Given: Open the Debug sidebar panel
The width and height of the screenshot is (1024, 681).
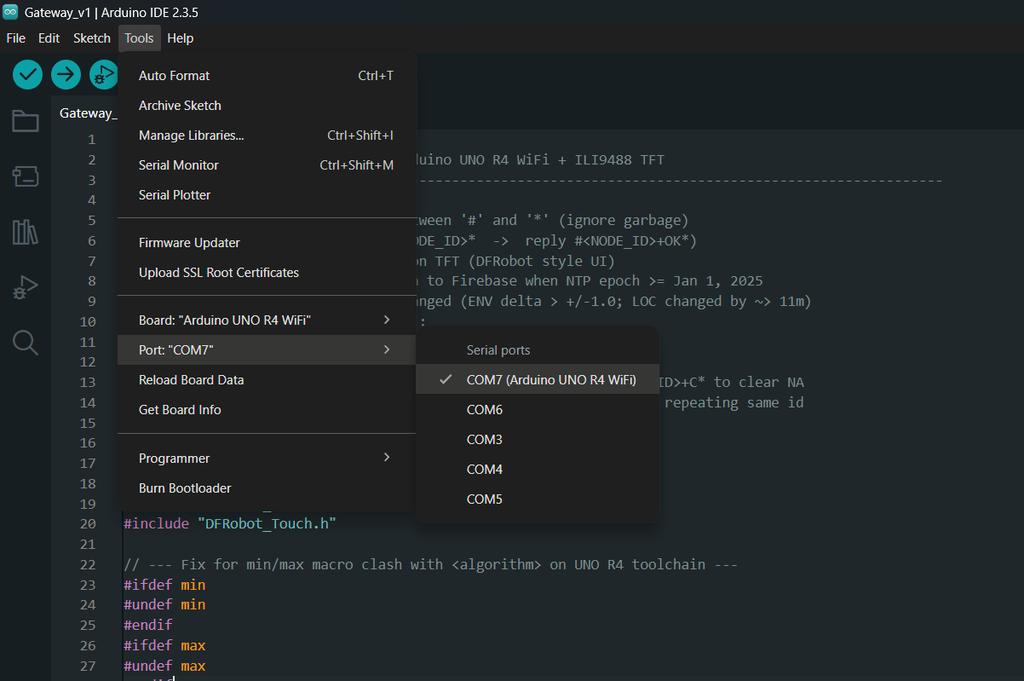Looking at the screenshot, I should 25,288.
